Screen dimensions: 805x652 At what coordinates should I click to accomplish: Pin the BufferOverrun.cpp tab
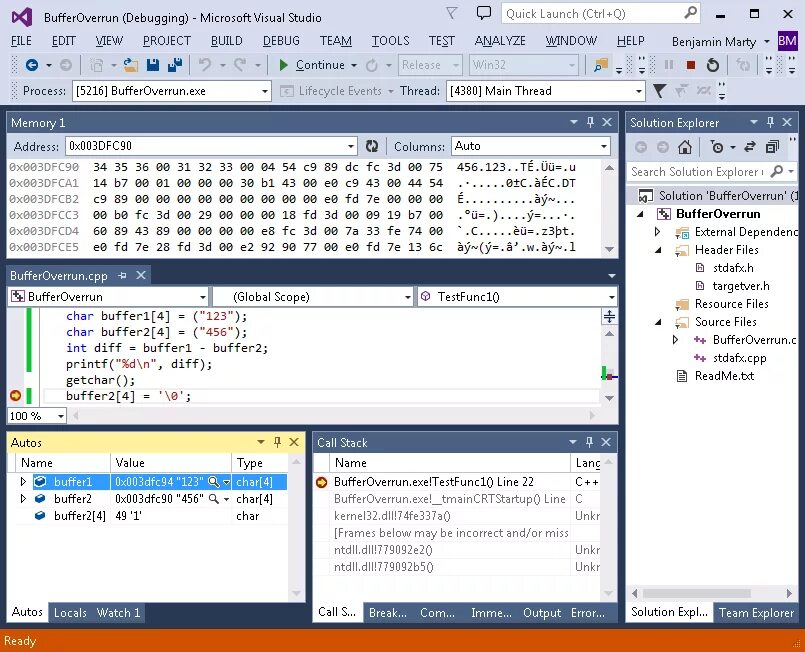point(122,276)
